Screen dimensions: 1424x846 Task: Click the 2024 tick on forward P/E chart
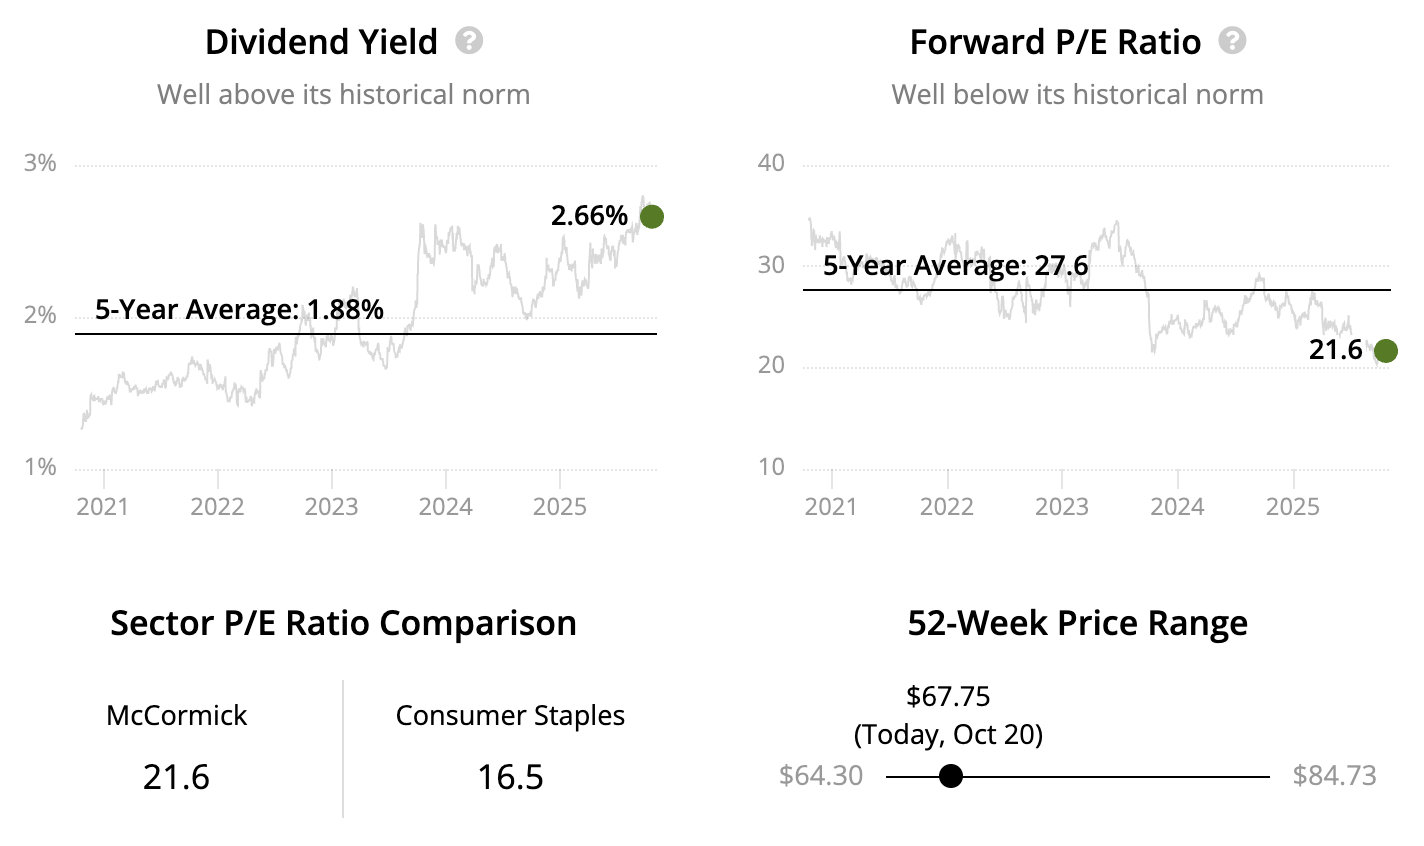1177,506
